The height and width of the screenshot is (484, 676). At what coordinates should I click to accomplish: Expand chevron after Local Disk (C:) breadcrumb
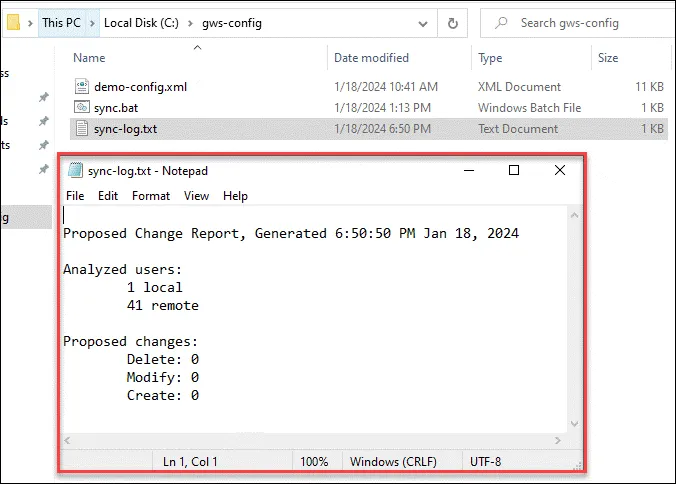[x=190, y=23]
